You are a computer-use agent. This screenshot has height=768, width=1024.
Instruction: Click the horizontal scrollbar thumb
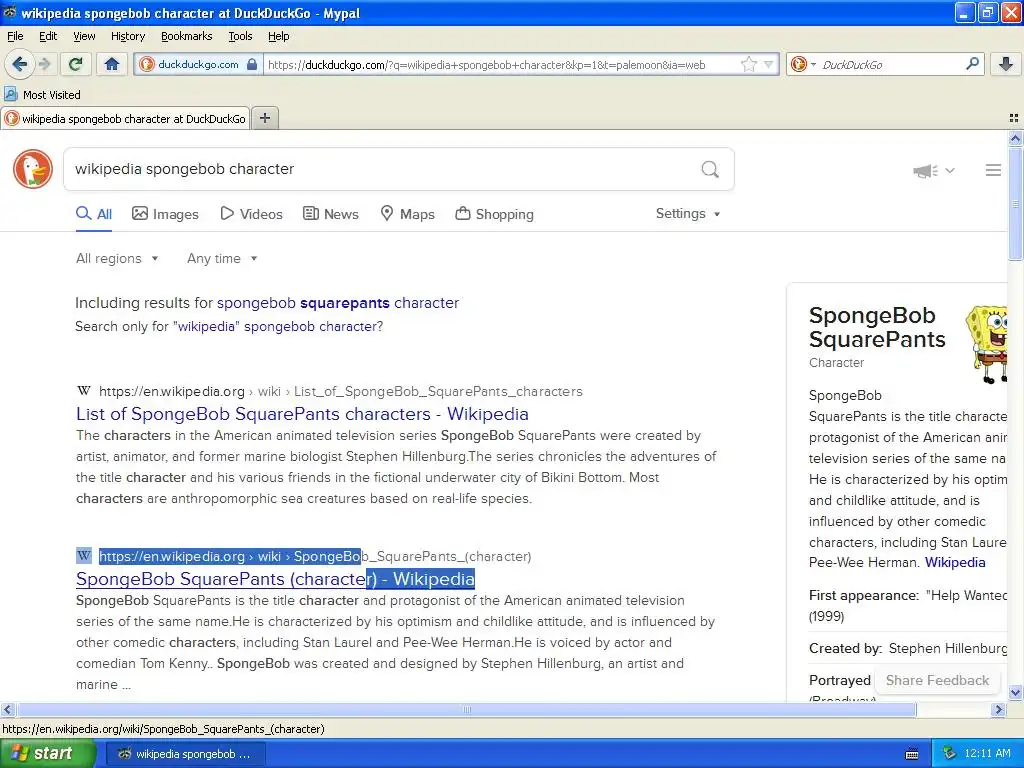(x=466, y=709)
